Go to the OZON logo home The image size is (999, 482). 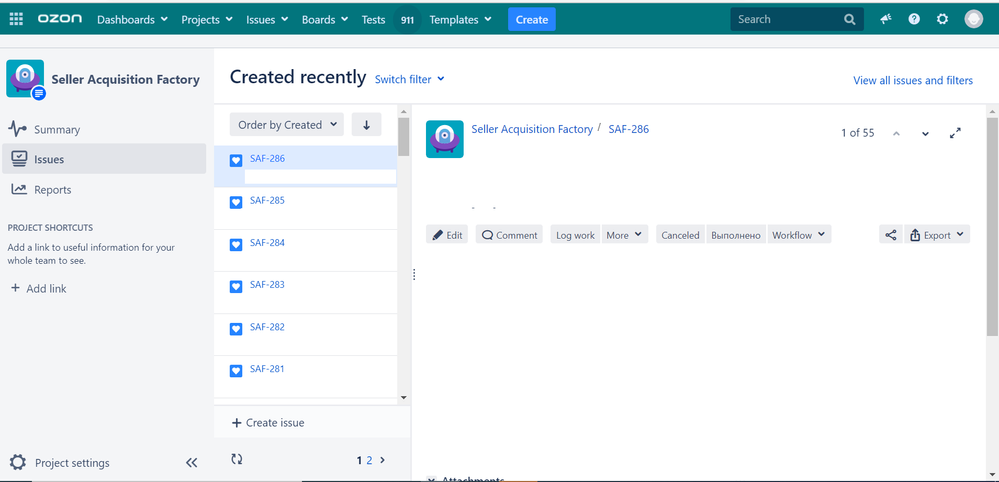pyautogui.click(x=60, y=19)
